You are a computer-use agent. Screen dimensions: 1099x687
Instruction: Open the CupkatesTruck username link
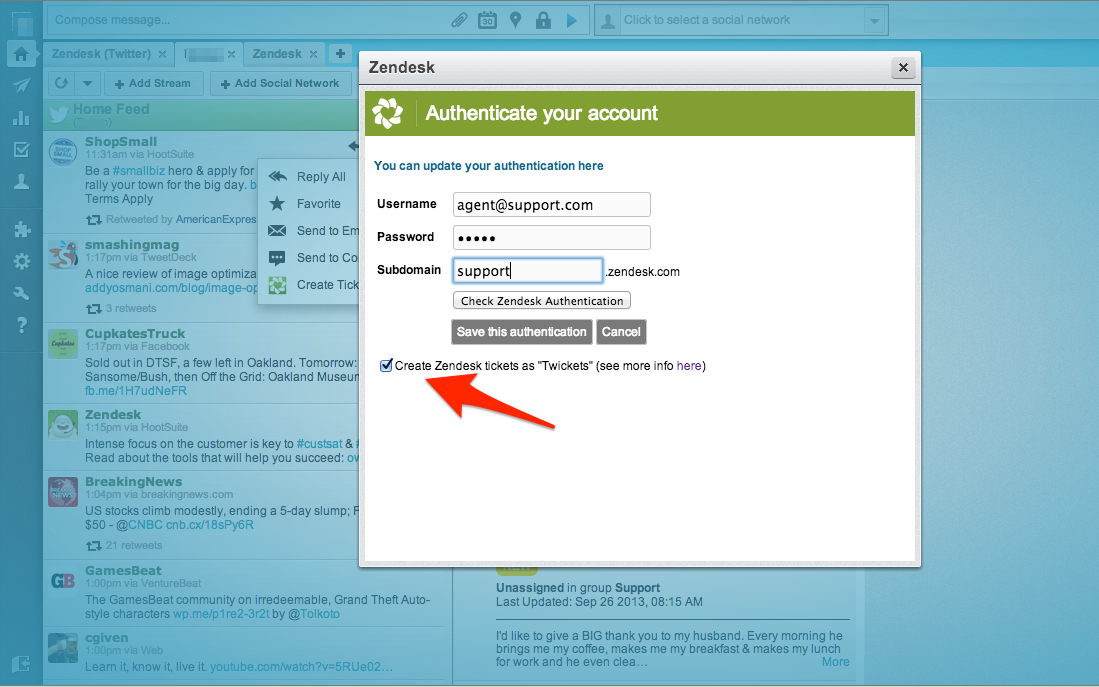pyautogui.click(x=135, y=334)
